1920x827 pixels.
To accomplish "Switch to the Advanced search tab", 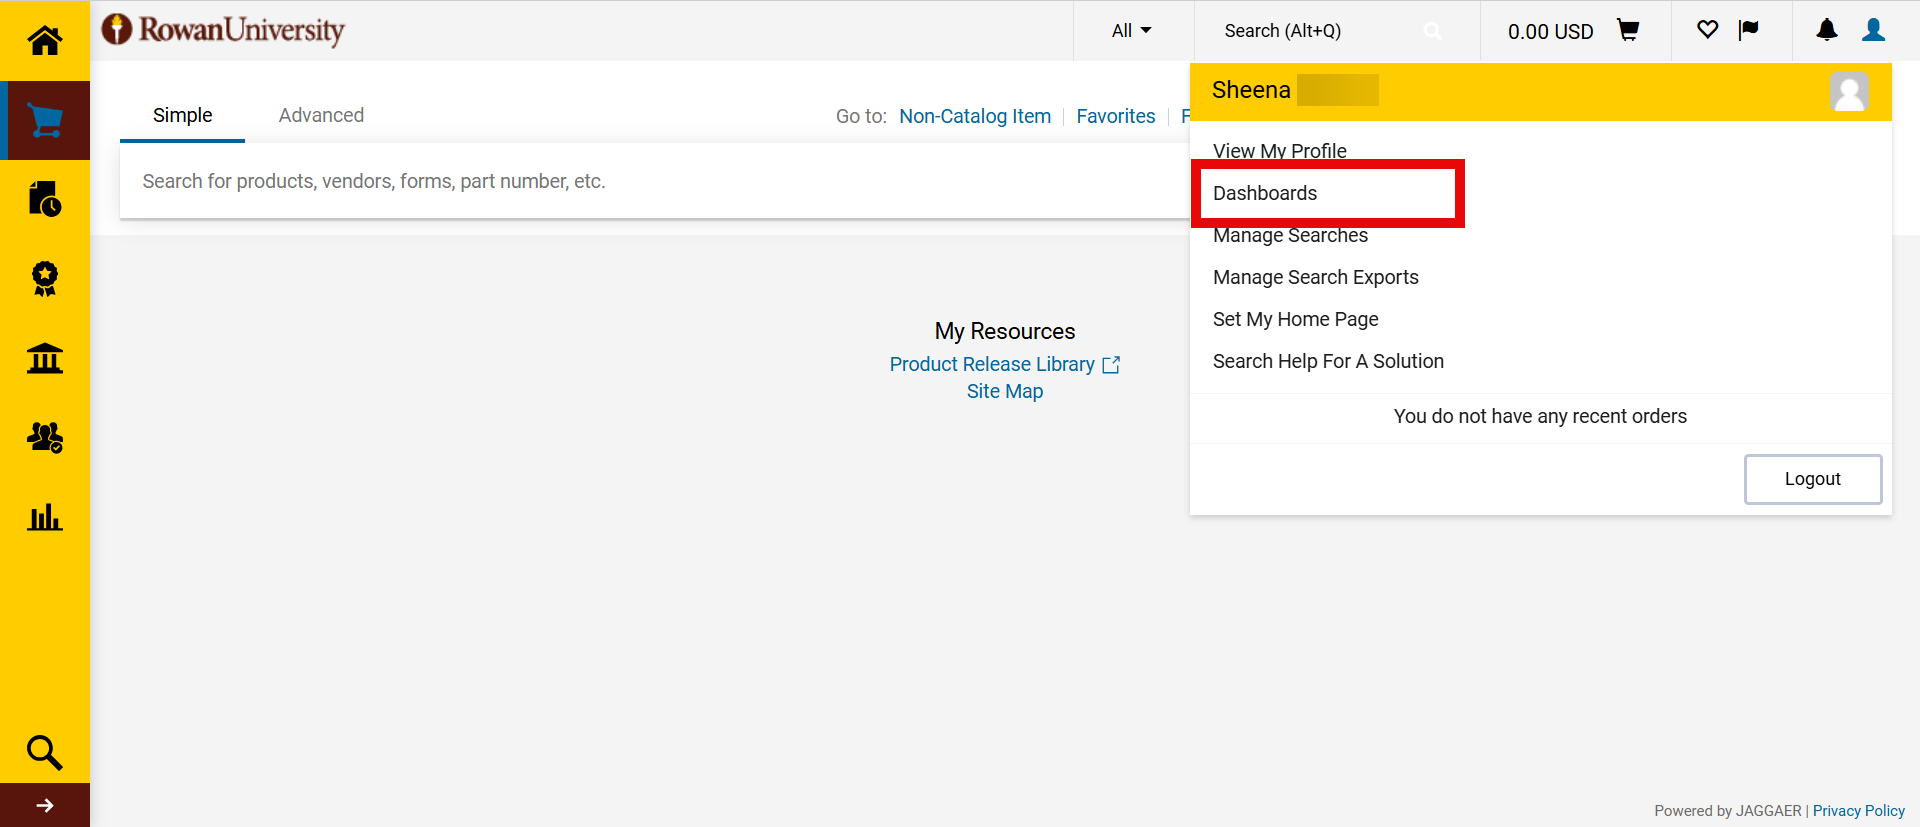I will [x=321, y=115].
